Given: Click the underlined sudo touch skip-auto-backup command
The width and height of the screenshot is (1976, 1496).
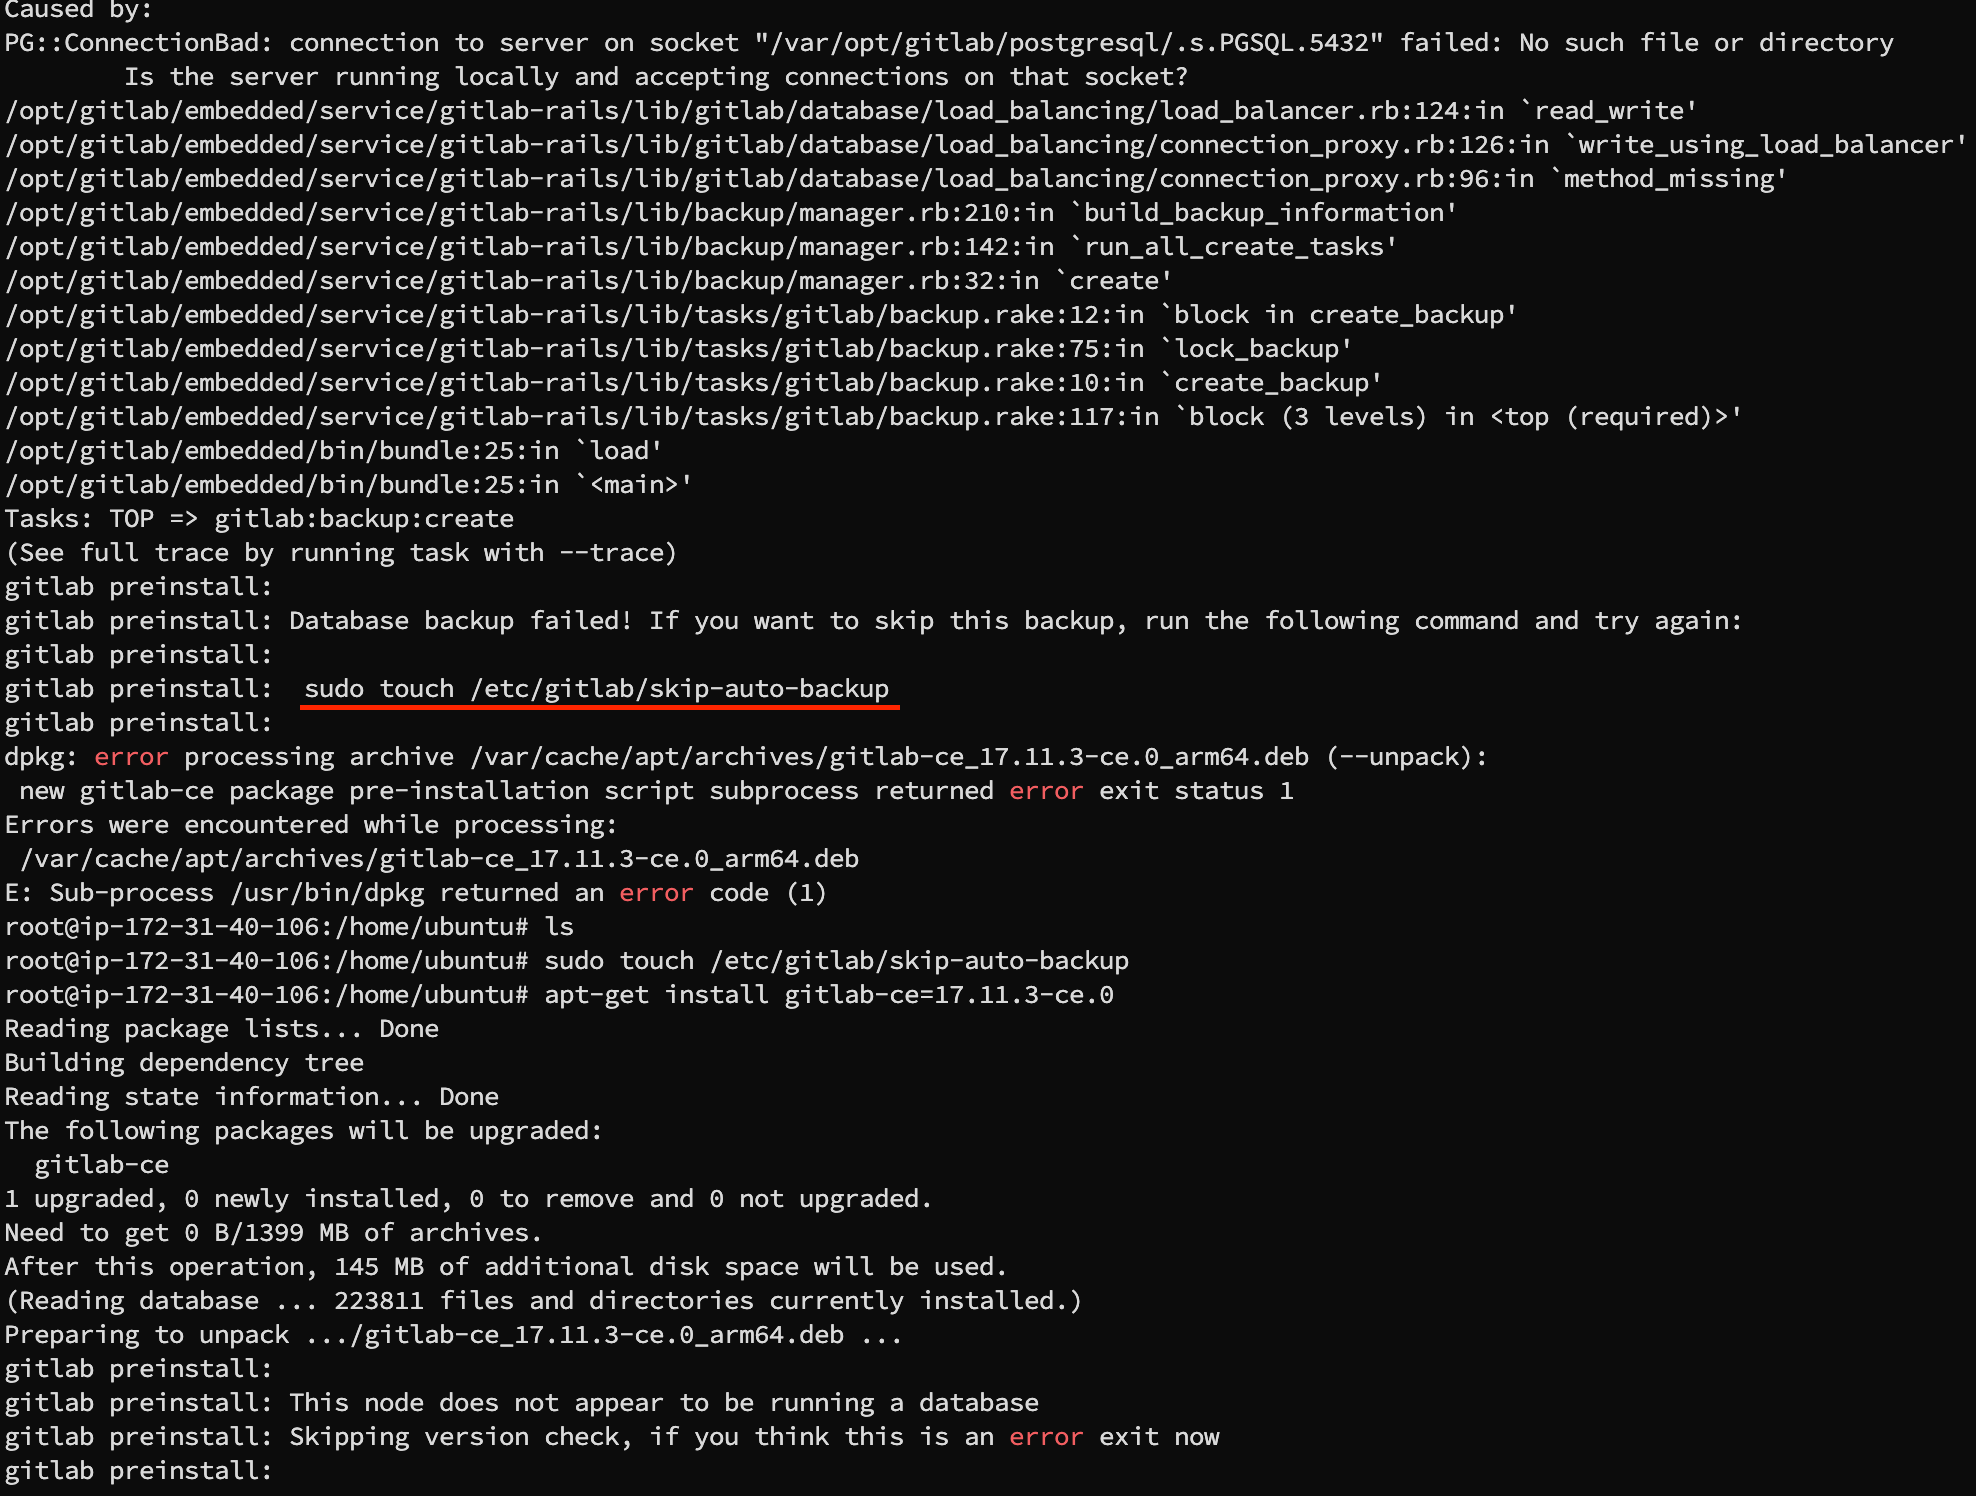Looking at the screenshot, I should tap(596, 689).
